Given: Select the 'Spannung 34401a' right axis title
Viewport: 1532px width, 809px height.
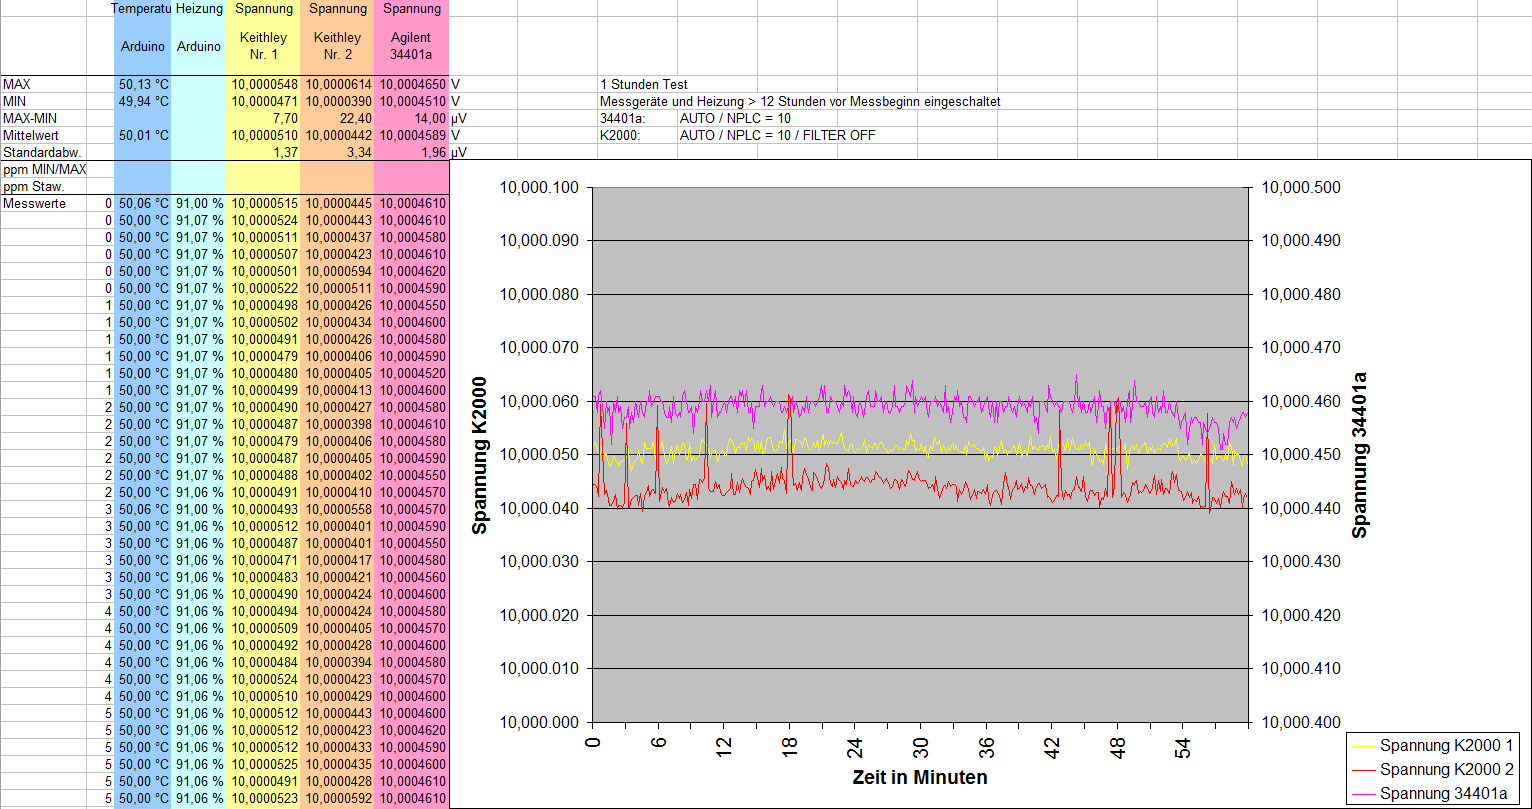Looking at the screenshot, I should click(1359, 455).
